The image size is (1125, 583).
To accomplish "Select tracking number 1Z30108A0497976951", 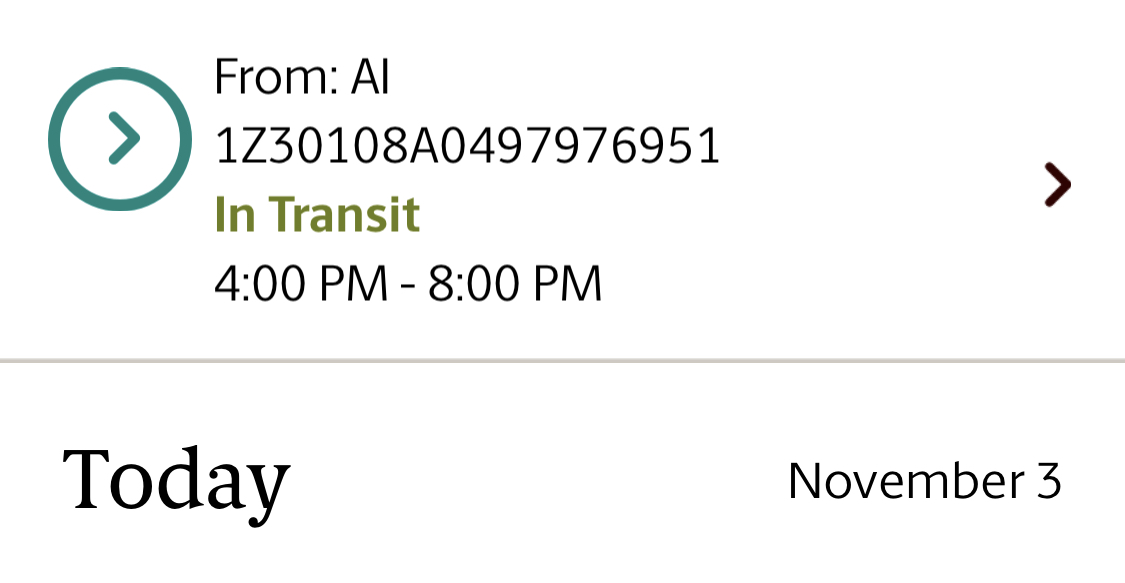I will [467, 146].
